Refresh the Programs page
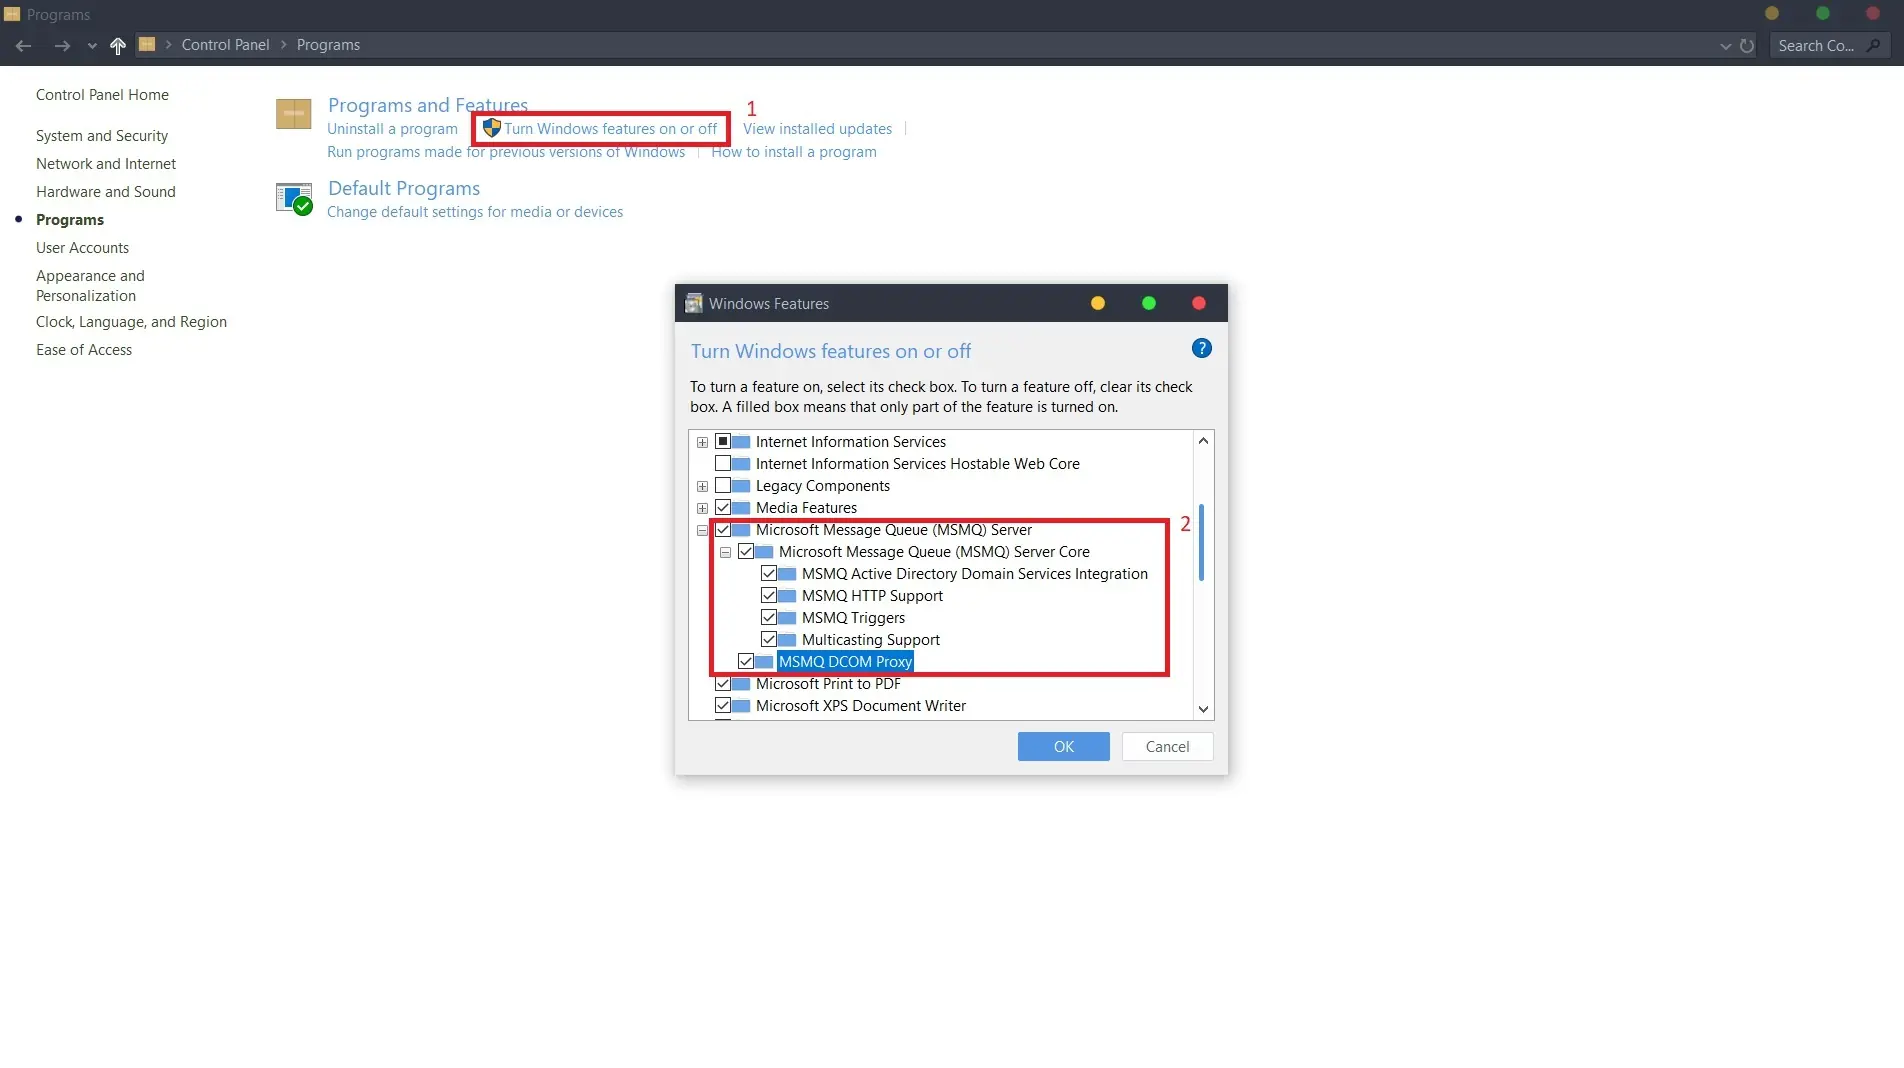This screenshot has width=1904, height=1068. [x=1747, y=45]
